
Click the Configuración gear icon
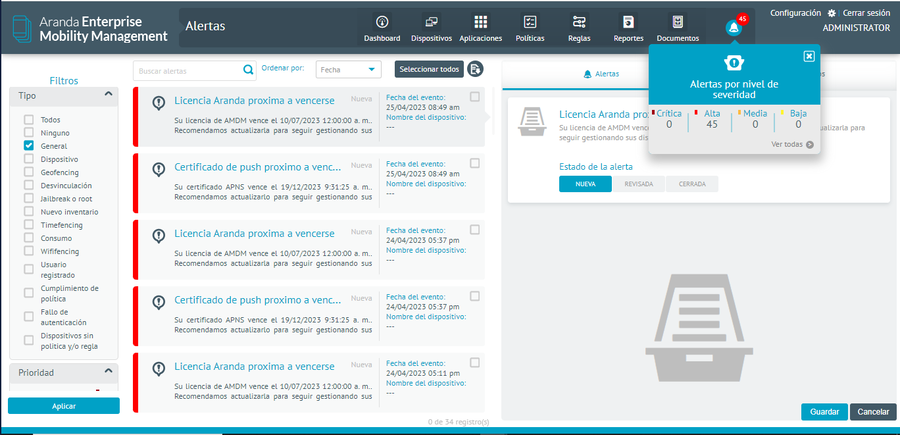[x=832, y=13]
